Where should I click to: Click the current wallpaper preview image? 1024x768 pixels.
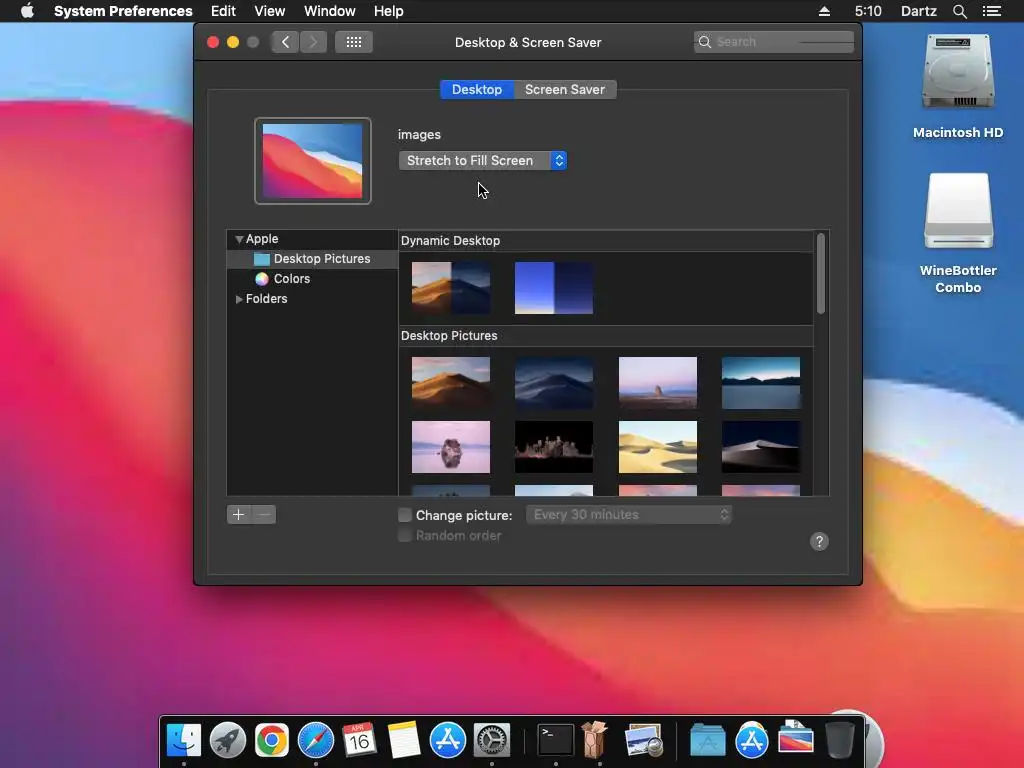(x=312, y=161)
